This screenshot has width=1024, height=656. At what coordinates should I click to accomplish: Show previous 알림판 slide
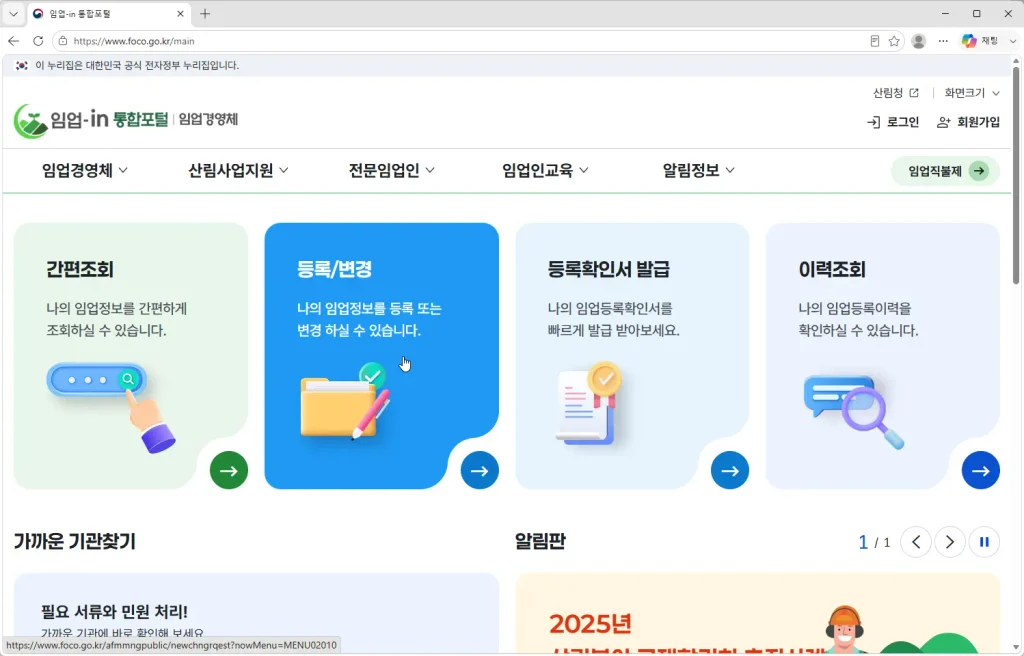[916, 542]
